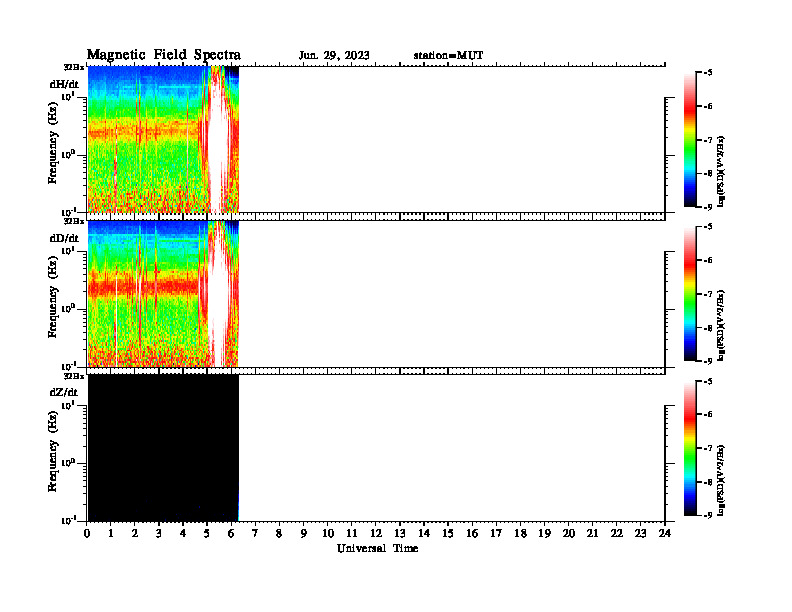792x612 pixels.
Task: Click hour tick label 16 on time axis
Action: [472, 533]
